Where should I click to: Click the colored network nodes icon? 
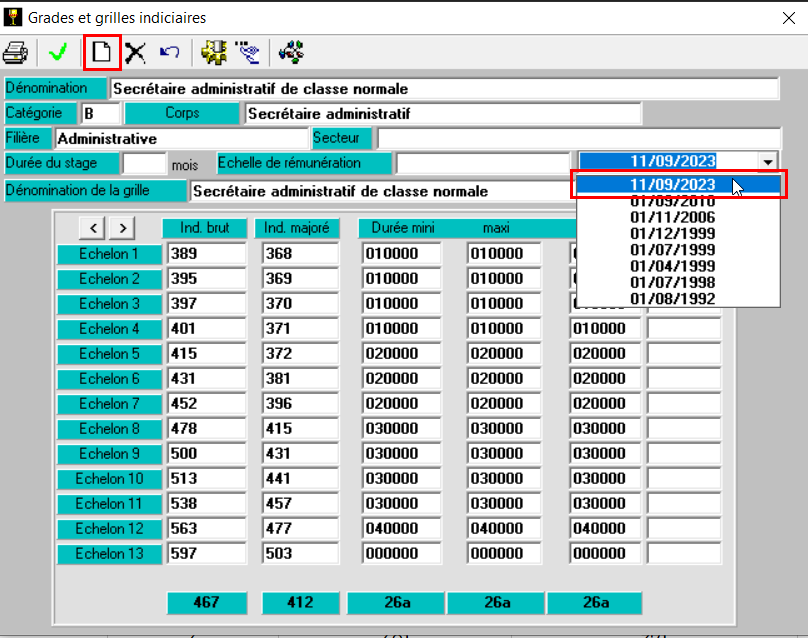[x=291, y=52]
